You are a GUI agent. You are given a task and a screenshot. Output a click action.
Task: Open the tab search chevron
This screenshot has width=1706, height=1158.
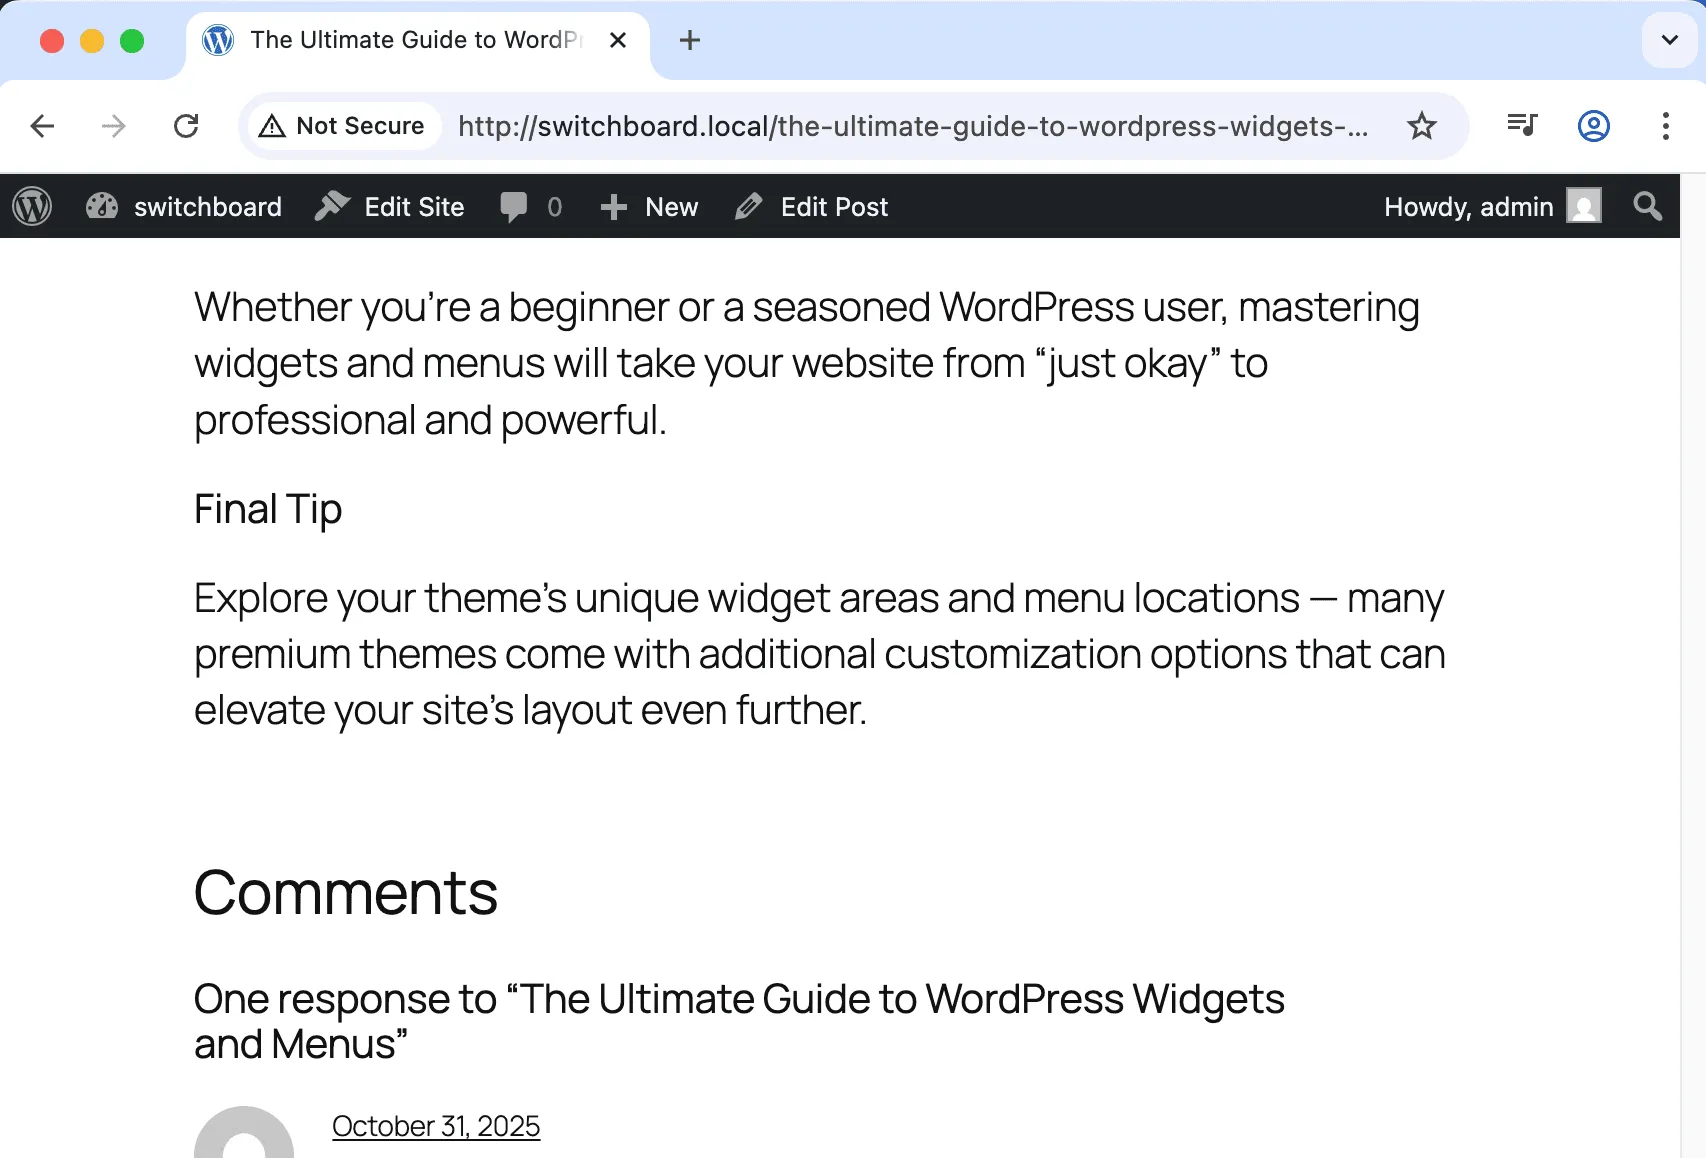click(x=1668, y=40)
